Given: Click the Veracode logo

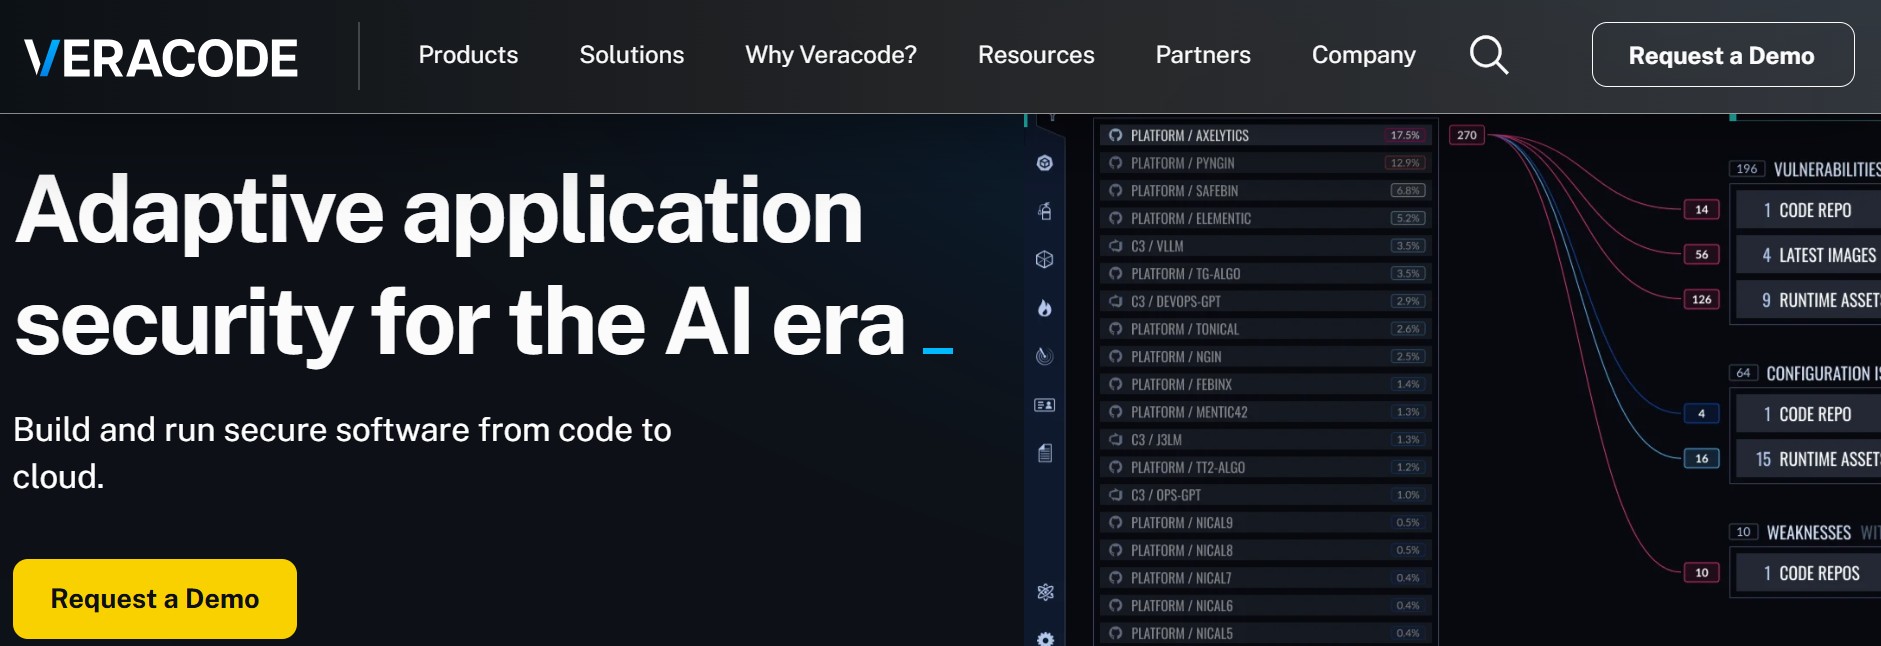Looking at the screenshot, I should tap(161, 58).
